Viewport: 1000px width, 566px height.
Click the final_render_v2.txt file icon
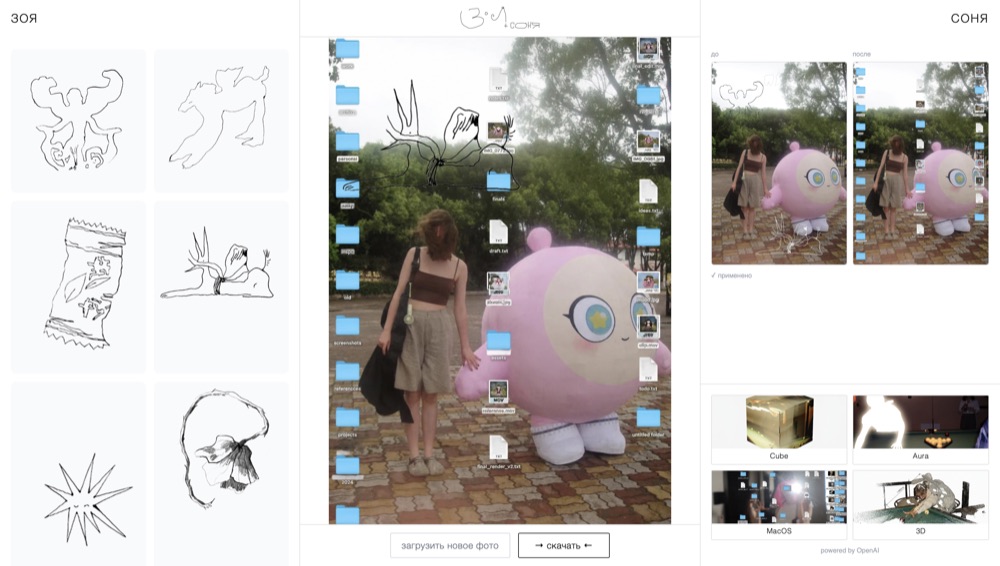[x=498, y=449]
